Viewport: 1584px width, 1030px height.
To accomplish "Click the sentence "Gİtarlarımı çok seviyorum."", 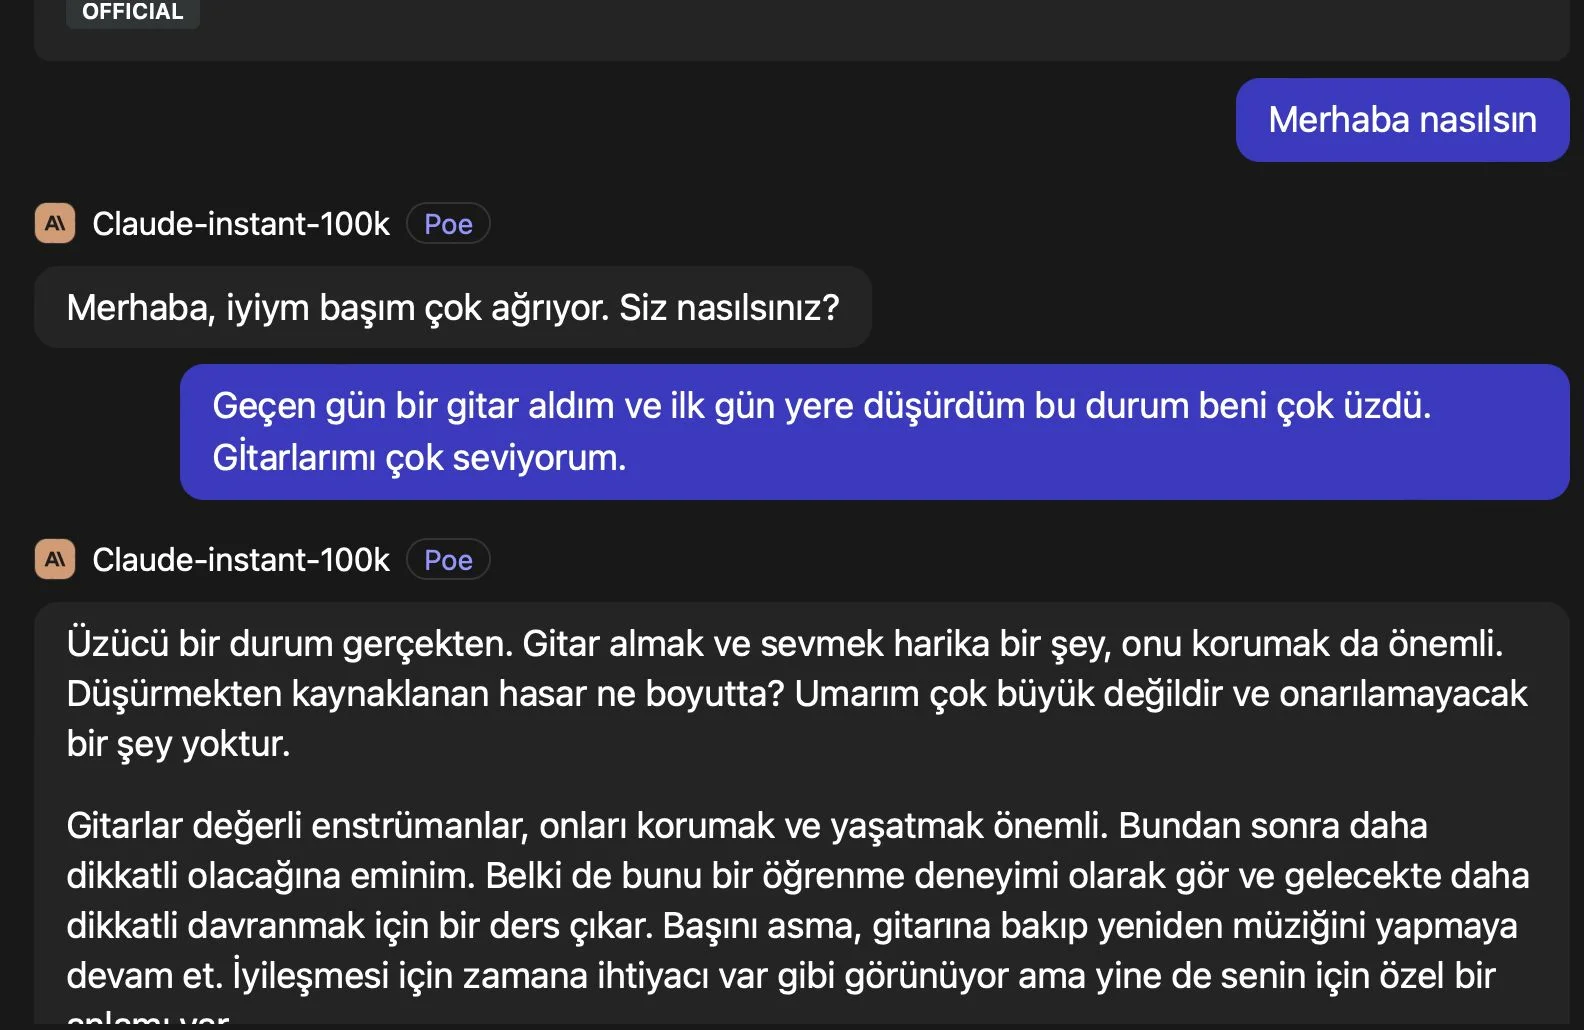I will click(x=419, y=458).
